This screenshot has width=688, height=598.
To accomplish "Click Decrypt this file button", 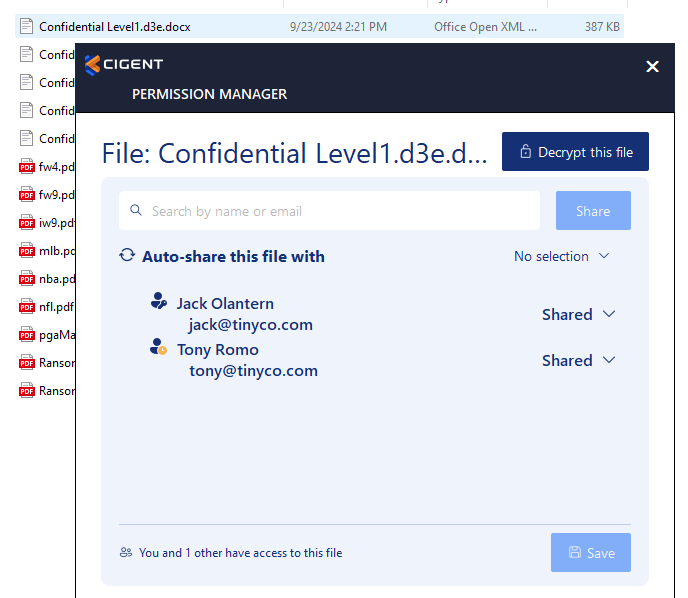I will (x=575, y=152).
